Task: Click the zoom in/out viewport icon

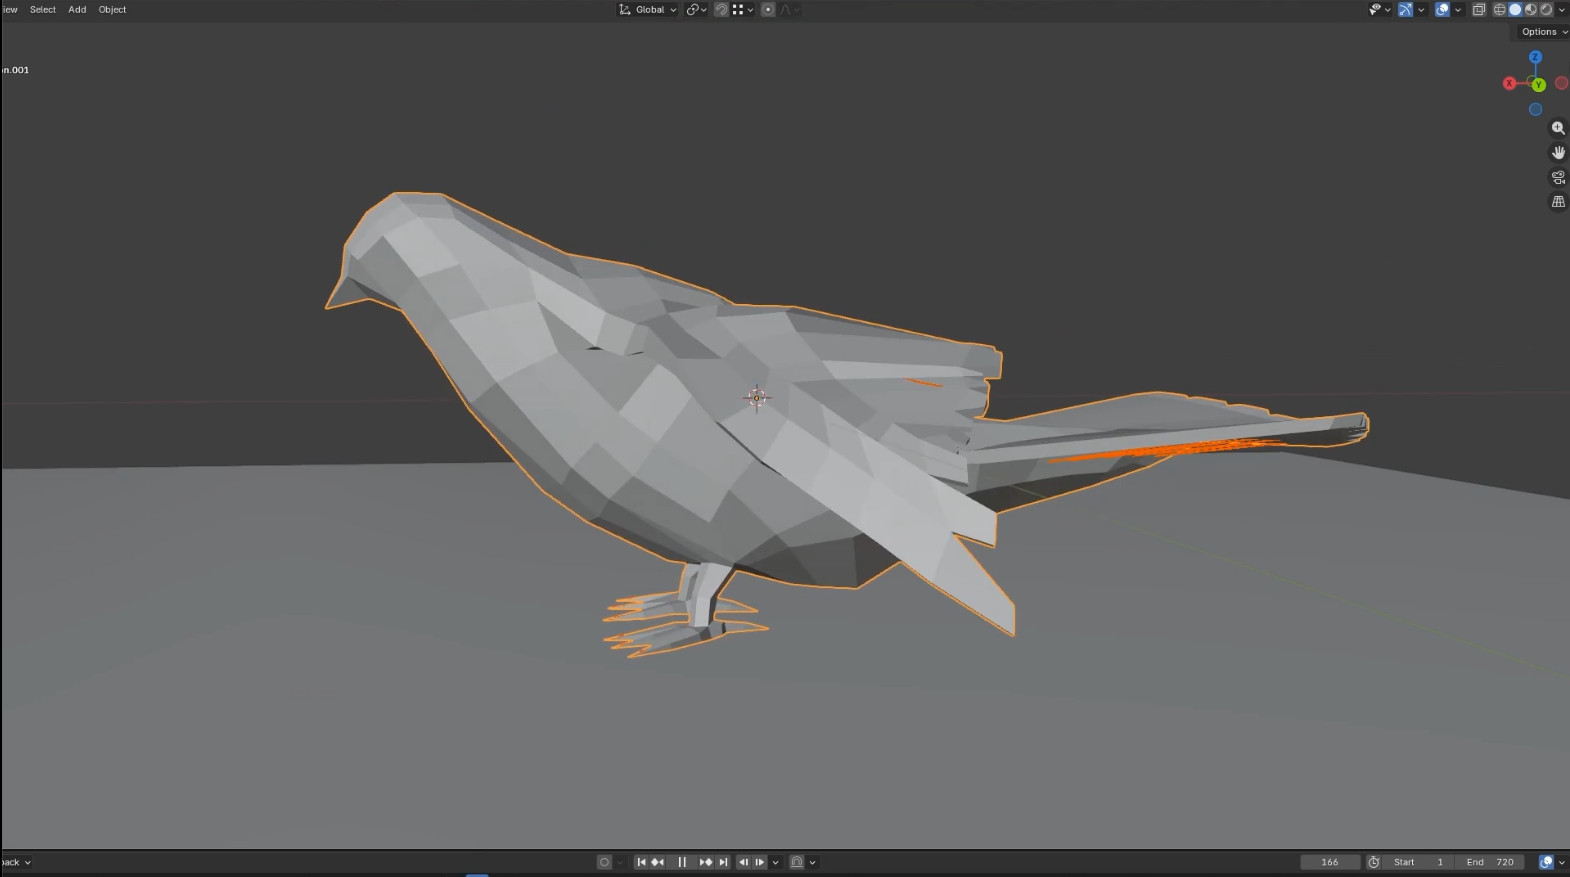Action: (1558, 128)
